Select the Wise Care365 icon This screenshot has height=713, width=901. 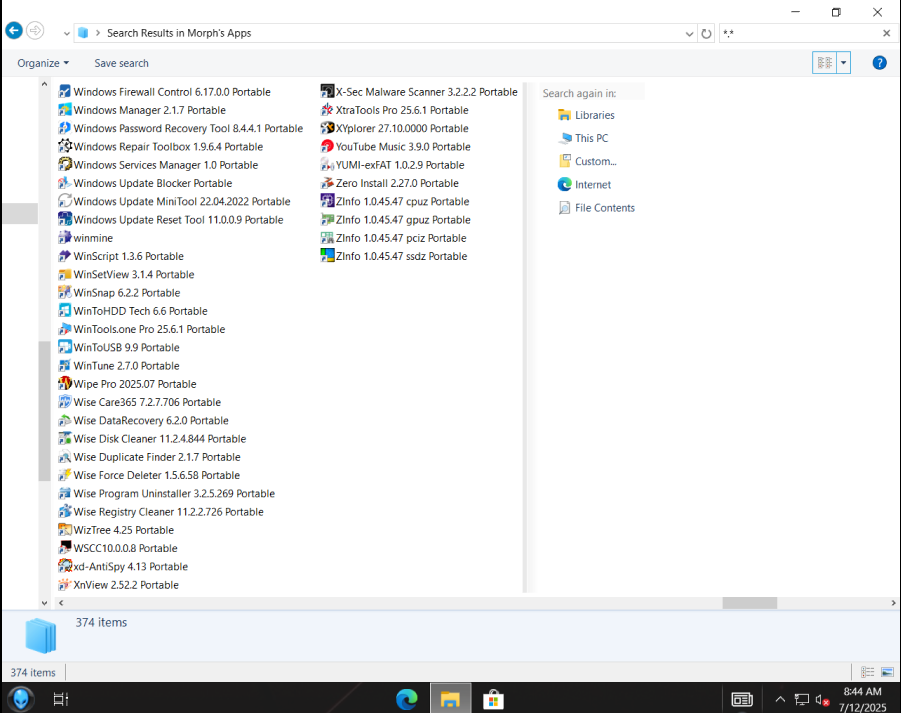point(65,402)
